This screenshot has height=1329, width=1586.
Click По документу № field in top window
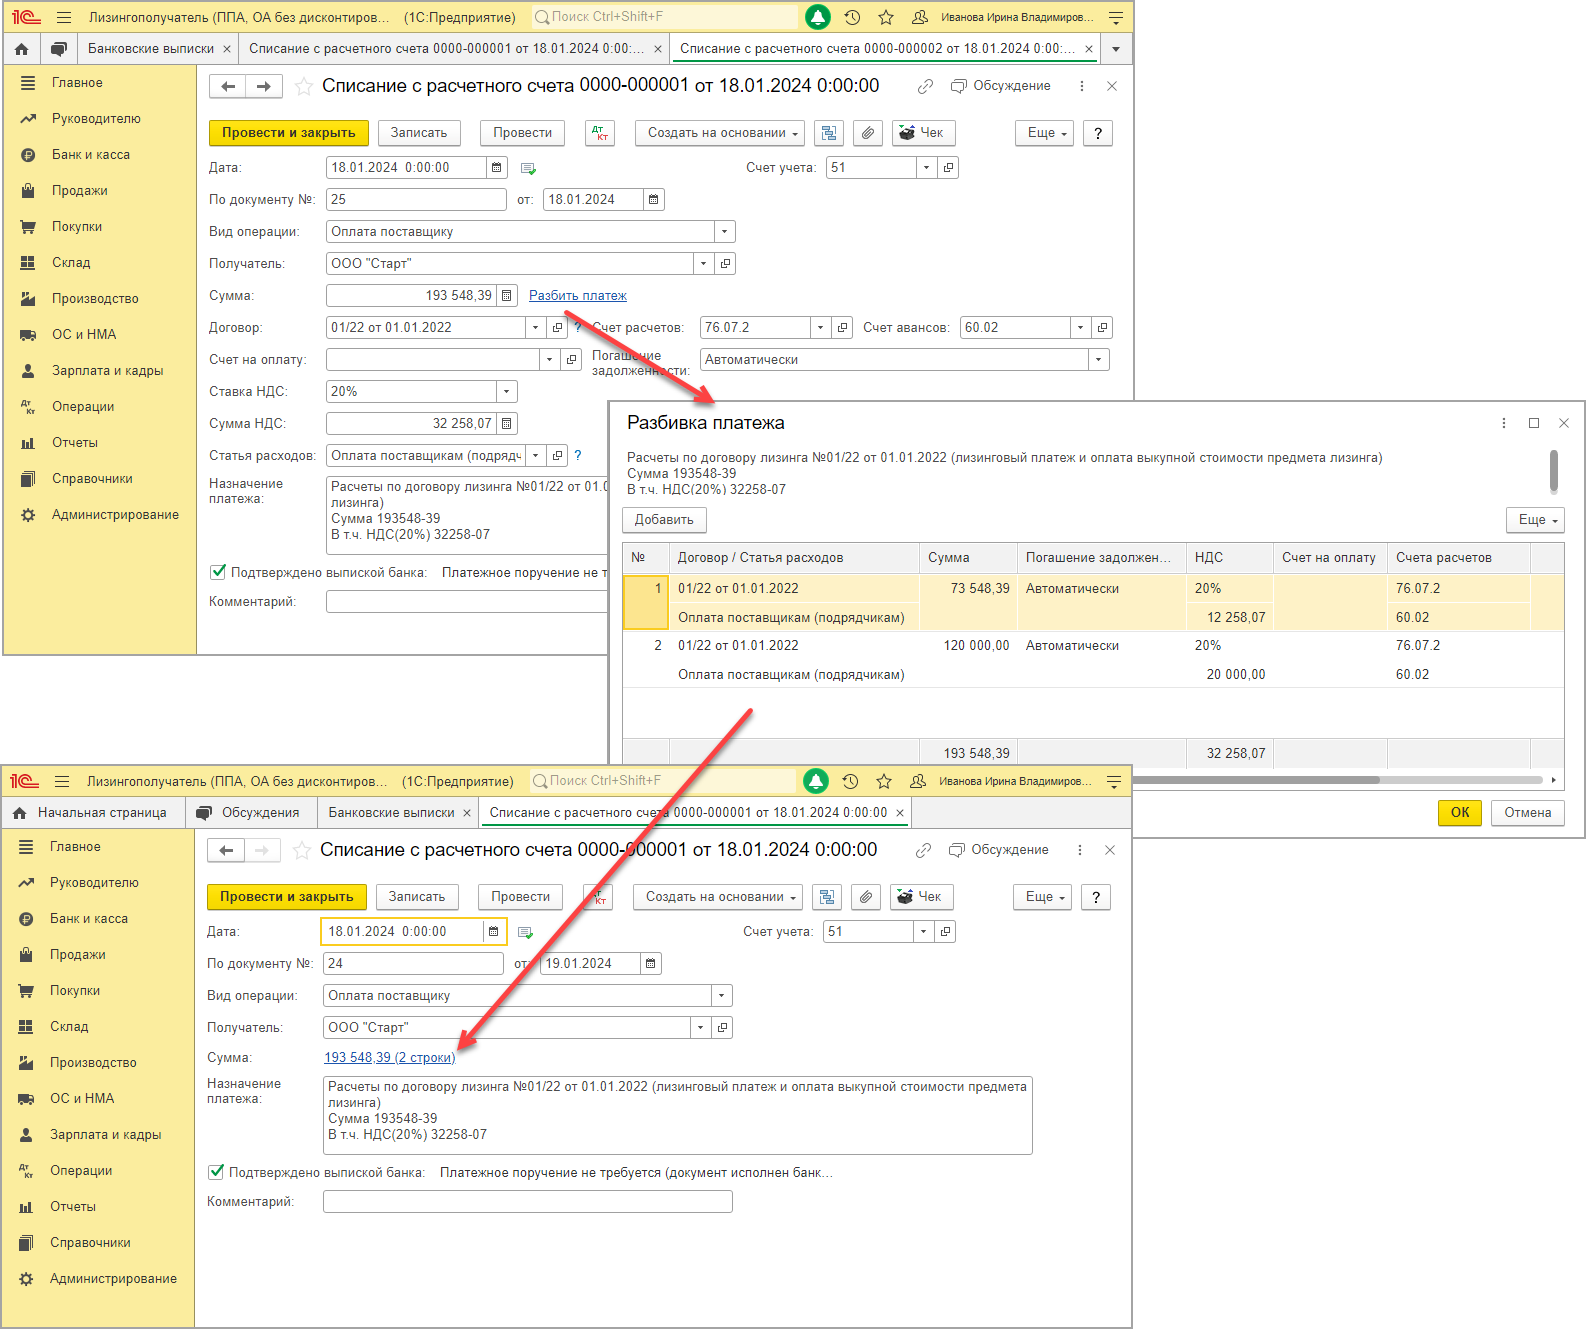[416, 200]
